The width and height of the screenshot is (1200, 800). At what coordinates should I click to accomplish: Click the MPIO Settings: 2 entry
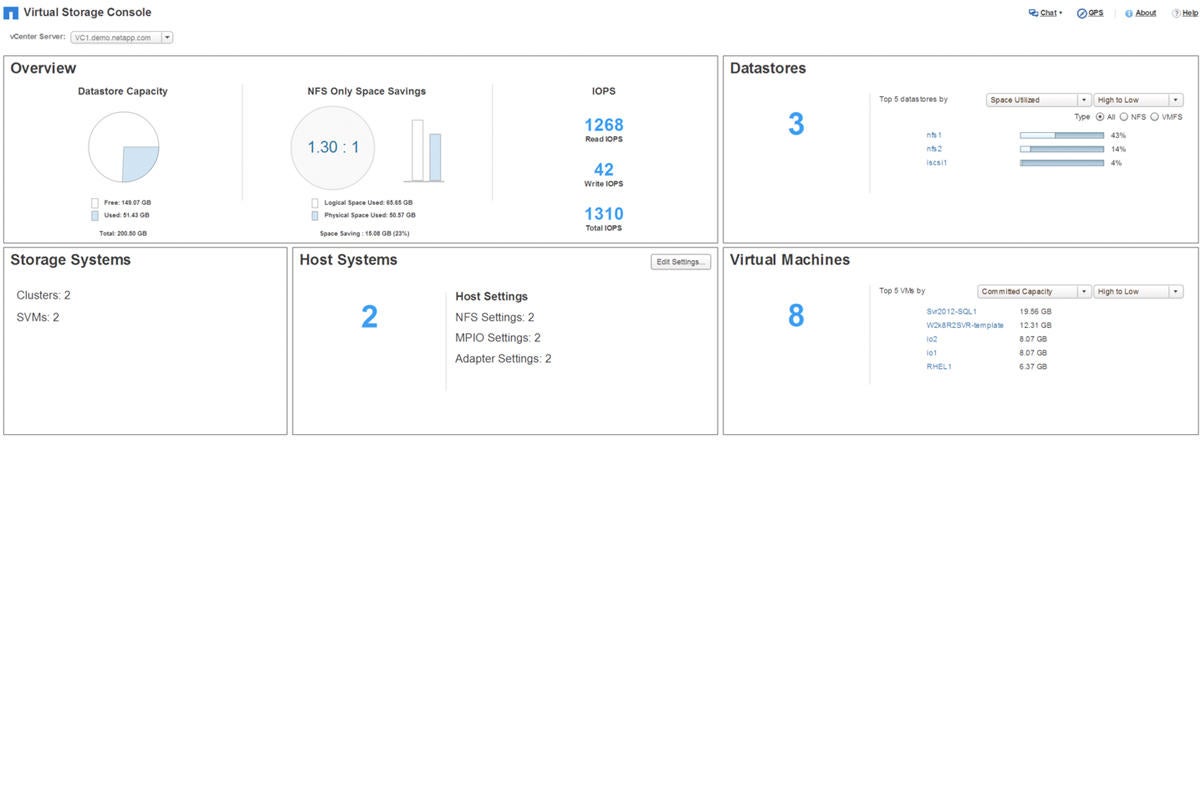[x=498, y=338]
